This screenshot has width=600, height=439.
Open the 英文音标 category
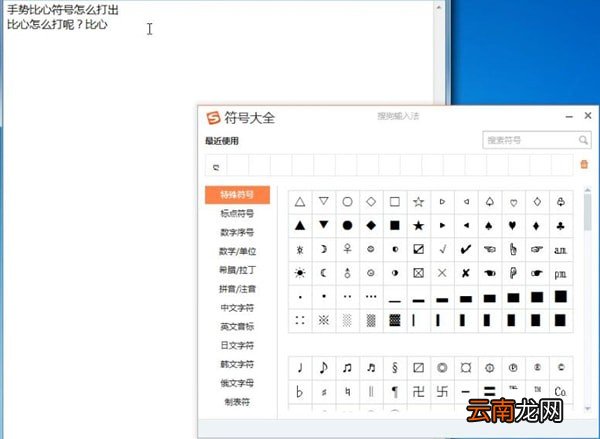point(237,326)
